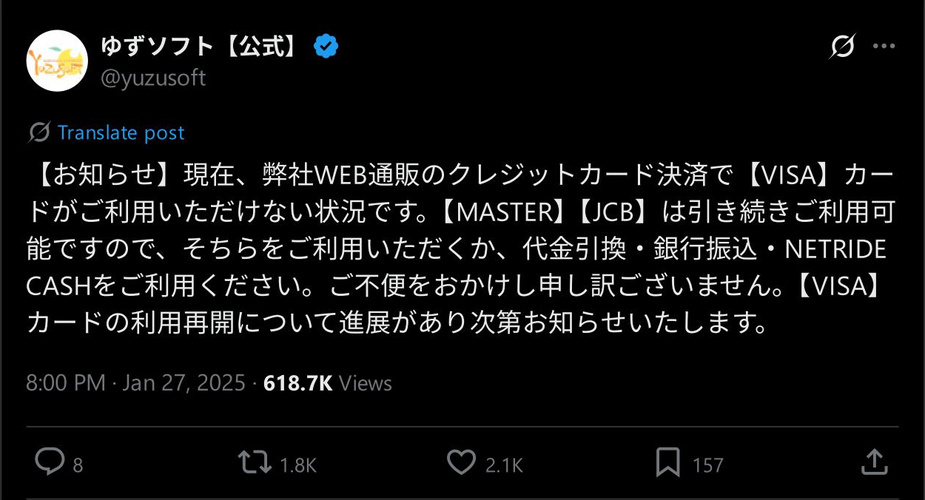Click the Grok icon beside Translate post
The height and width of the screenshot is (500, 925).
point(39,133)
